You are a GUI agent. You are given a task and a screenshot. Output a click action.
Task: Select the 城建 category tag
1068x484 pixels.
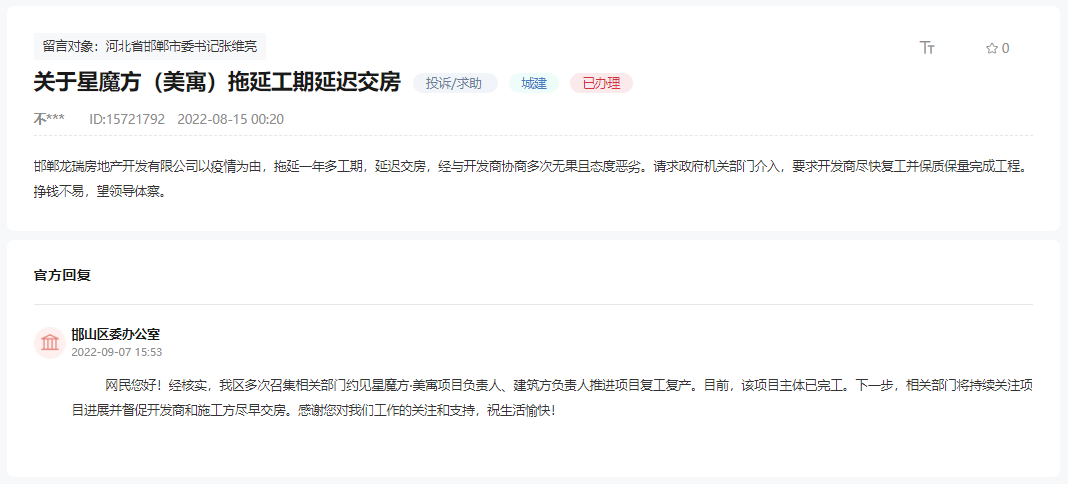pyautogui.click(x=533, y=83)
